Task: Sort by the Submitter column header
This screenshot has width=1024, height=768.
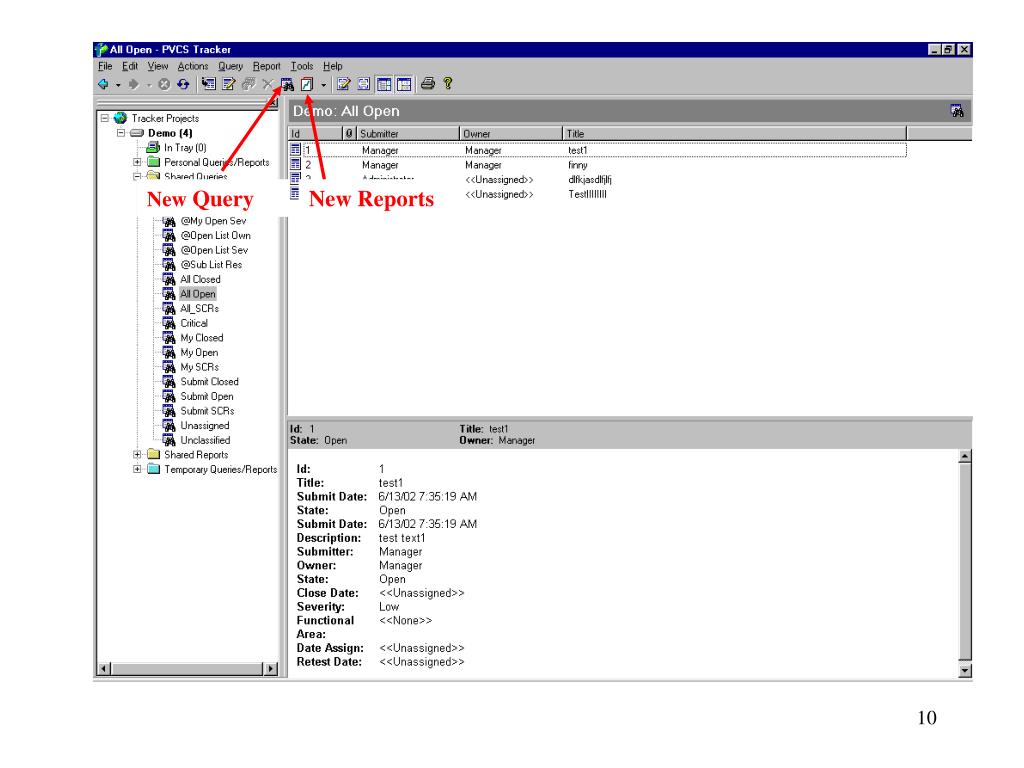Action: (x=408, y=133)
